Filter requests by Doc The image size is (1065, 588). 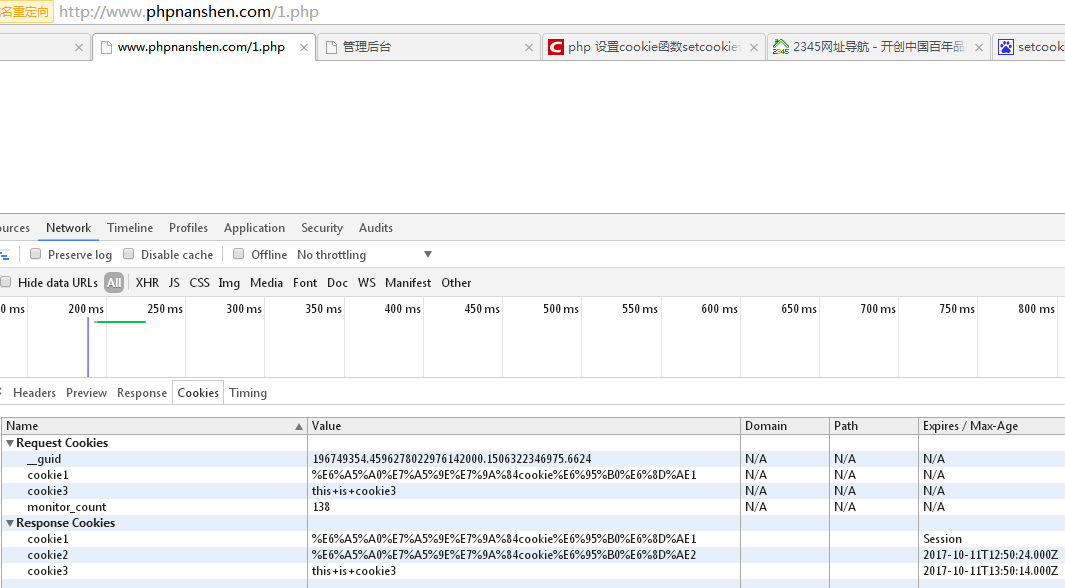337,282
